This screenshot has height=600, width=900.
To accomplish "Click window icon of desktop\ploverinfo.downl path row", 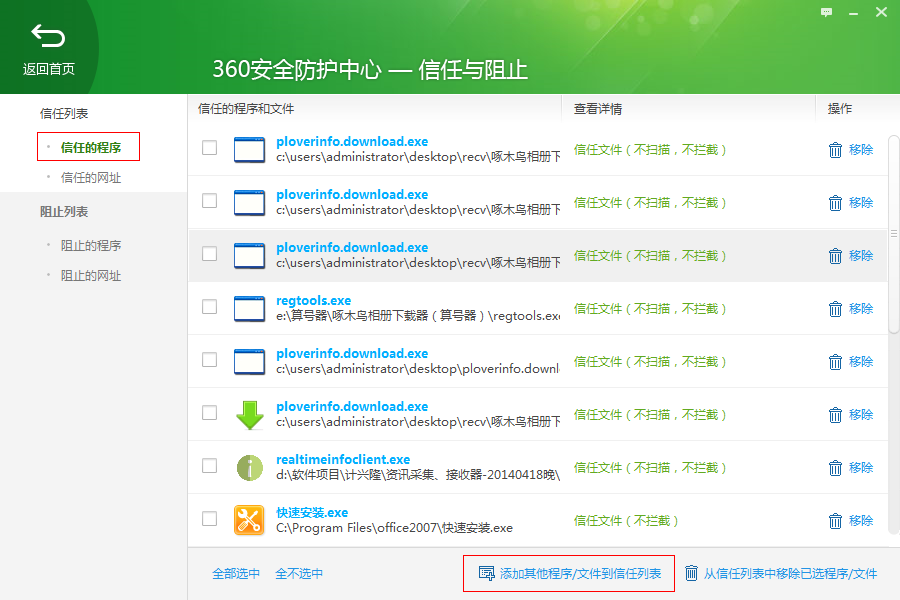I will pyautogui.click(x=249, y=362).
